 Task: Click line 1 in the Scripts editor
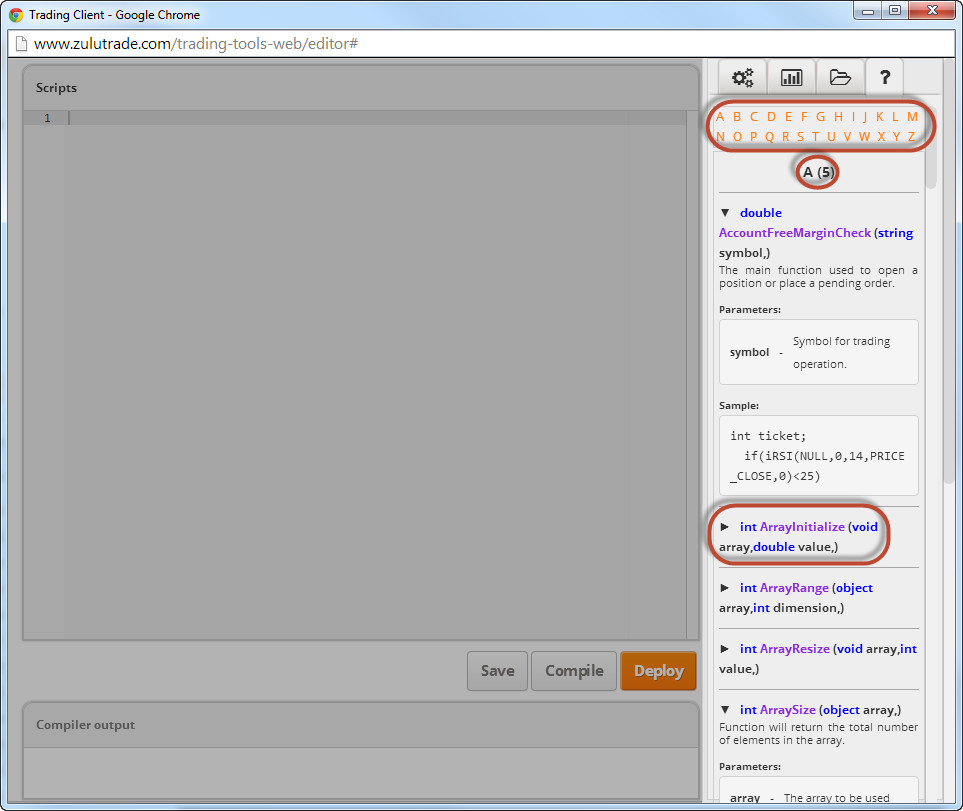point(380,118)
